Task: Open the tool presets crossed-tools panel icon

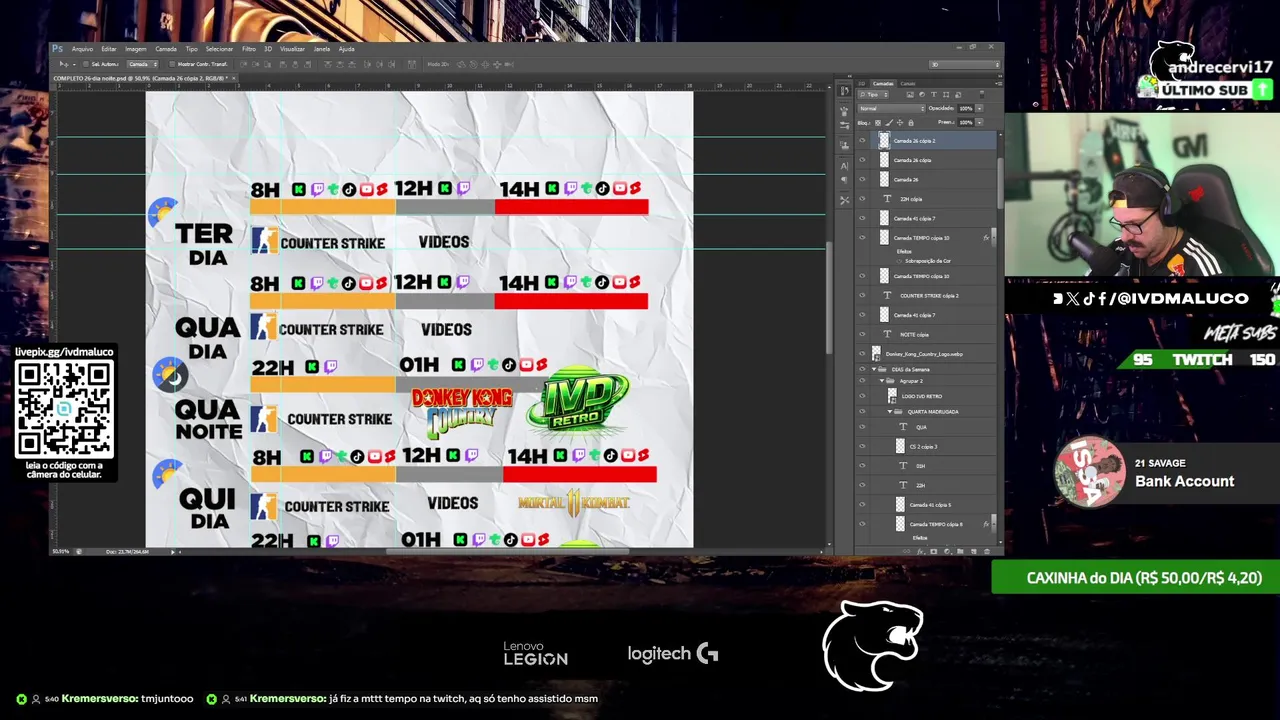Action: click(844, 200)
